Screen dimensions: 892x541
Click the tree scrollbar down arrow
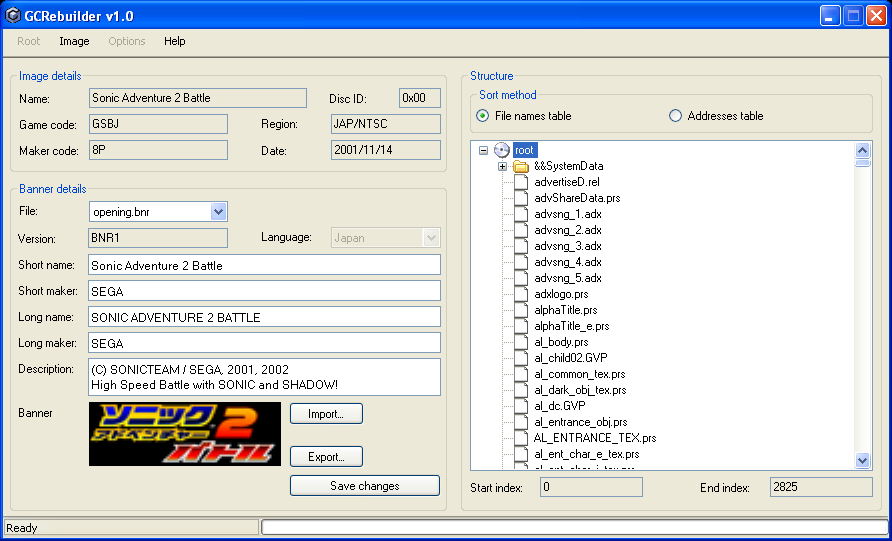click(x=862, y=460)
